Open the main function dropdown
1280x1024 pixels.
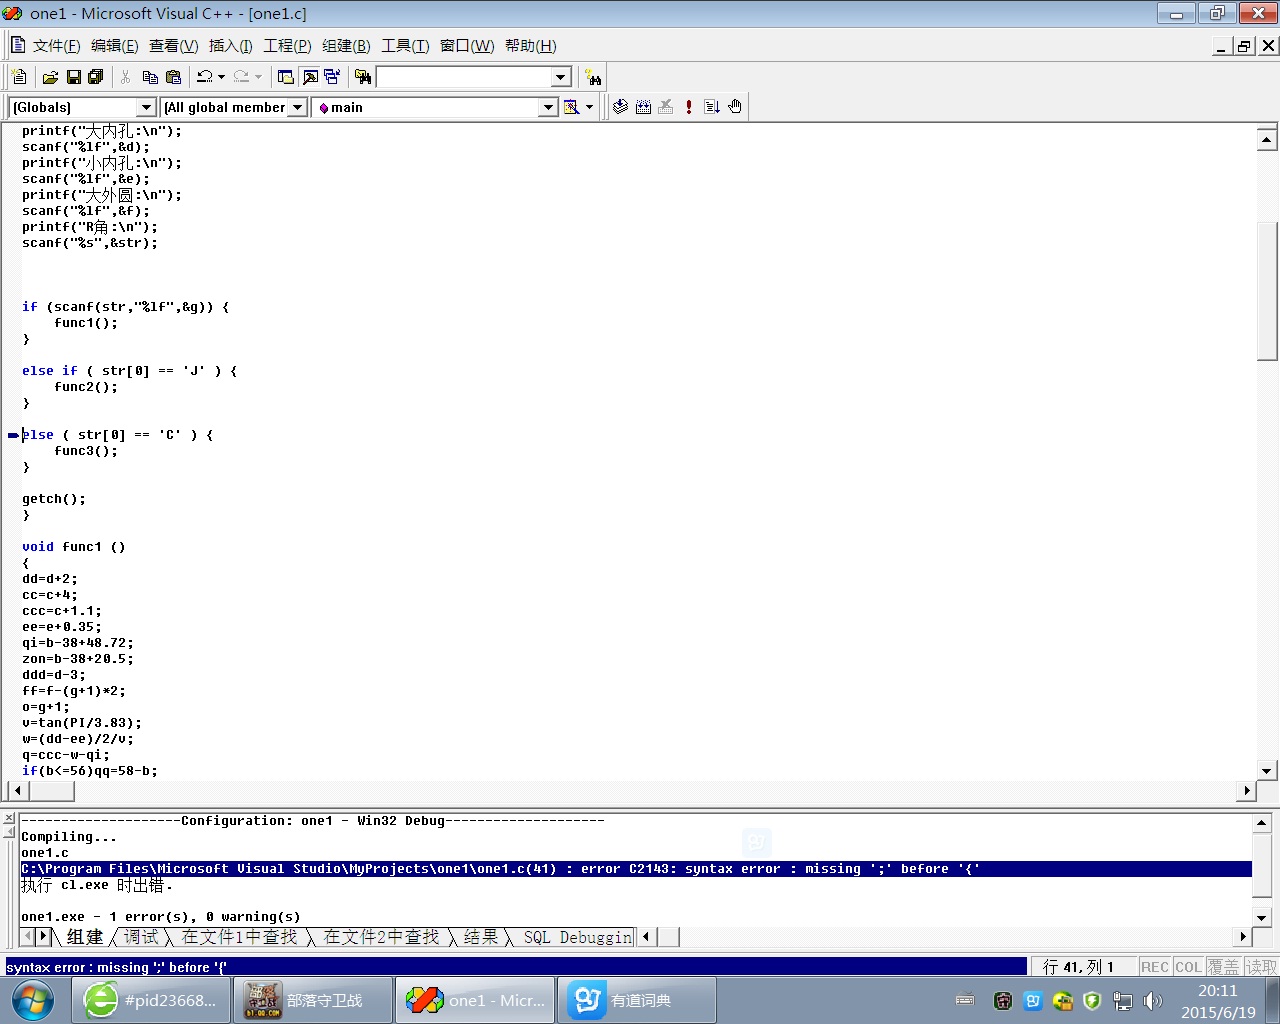pyautogui.click(x=548, y=107)
